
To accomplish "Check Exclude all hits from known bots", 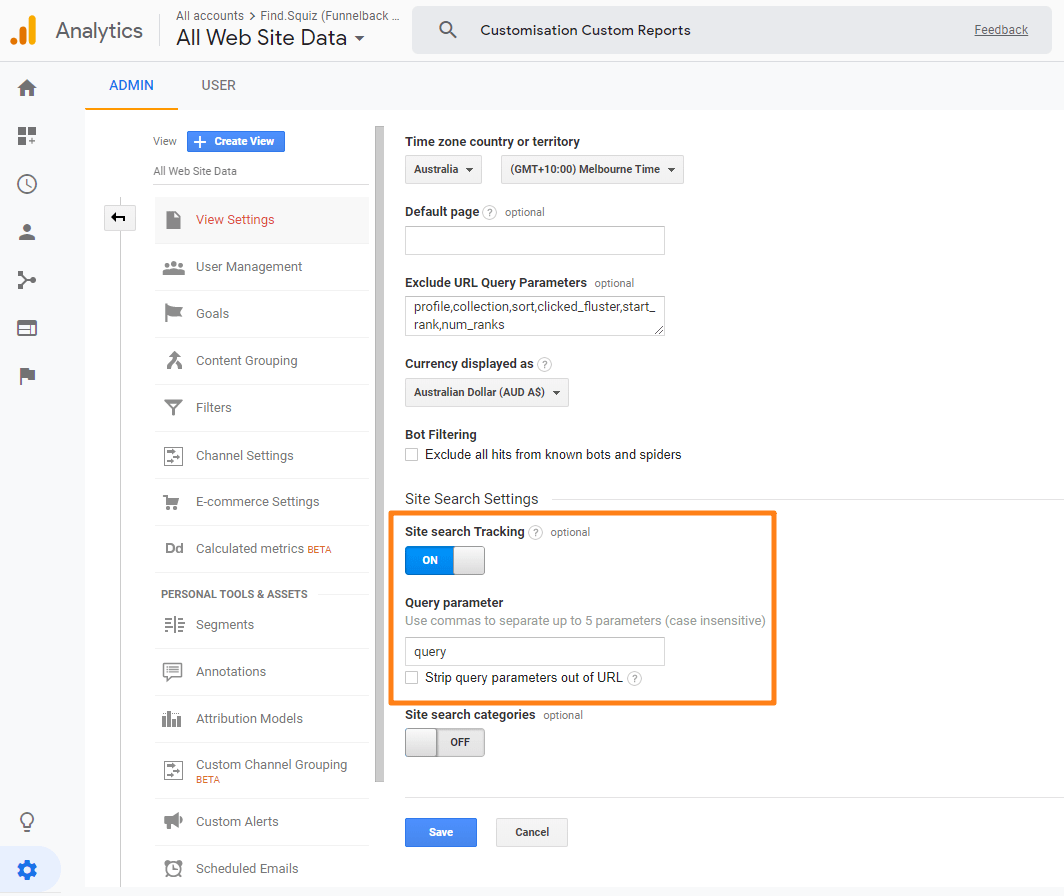I will click(x=411, y=454).
